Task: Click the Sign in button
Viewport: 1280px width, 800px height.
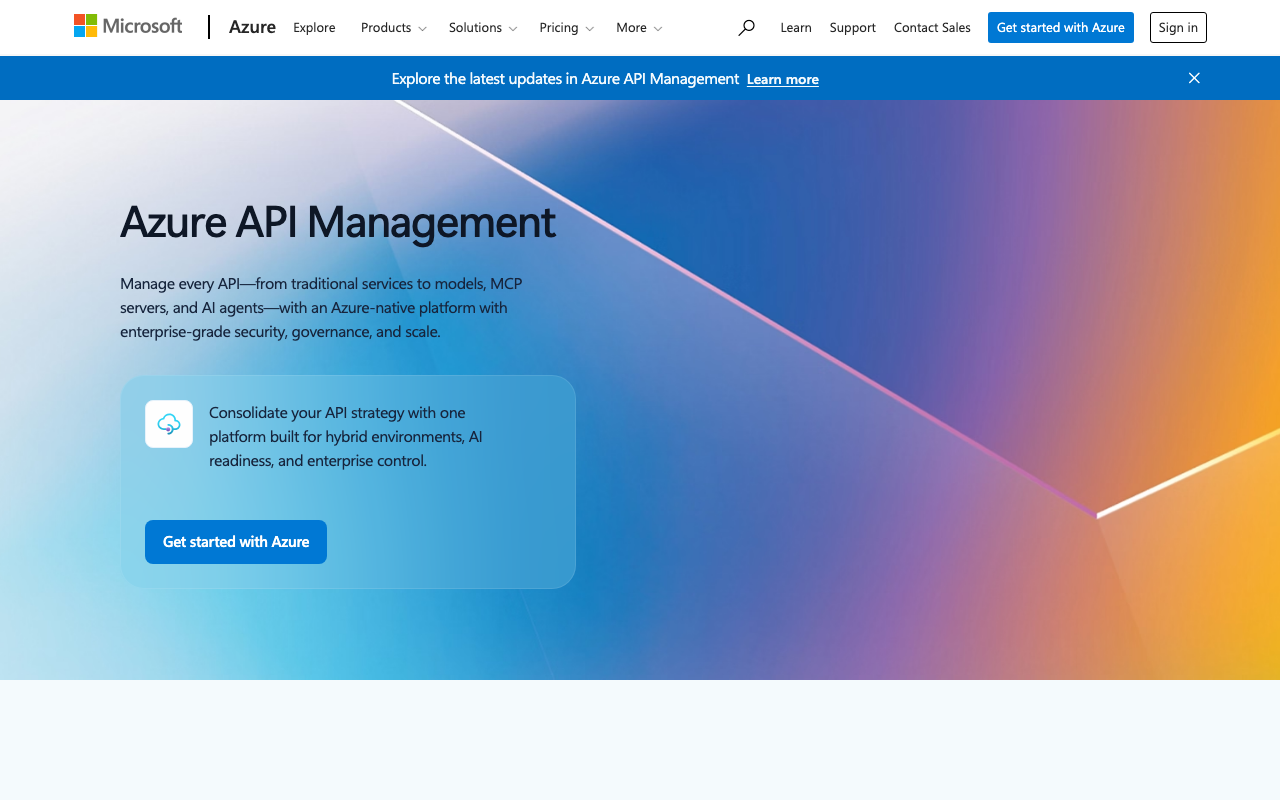Action: click(x=1178, y=28)
